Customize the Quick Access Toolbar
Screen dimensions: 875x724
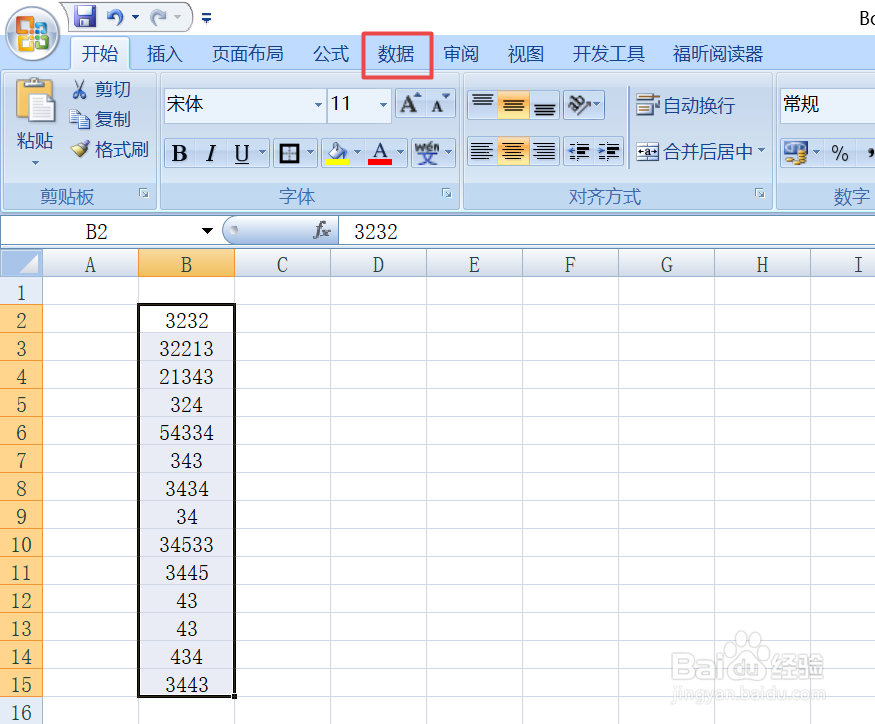(x=206, y=18)
